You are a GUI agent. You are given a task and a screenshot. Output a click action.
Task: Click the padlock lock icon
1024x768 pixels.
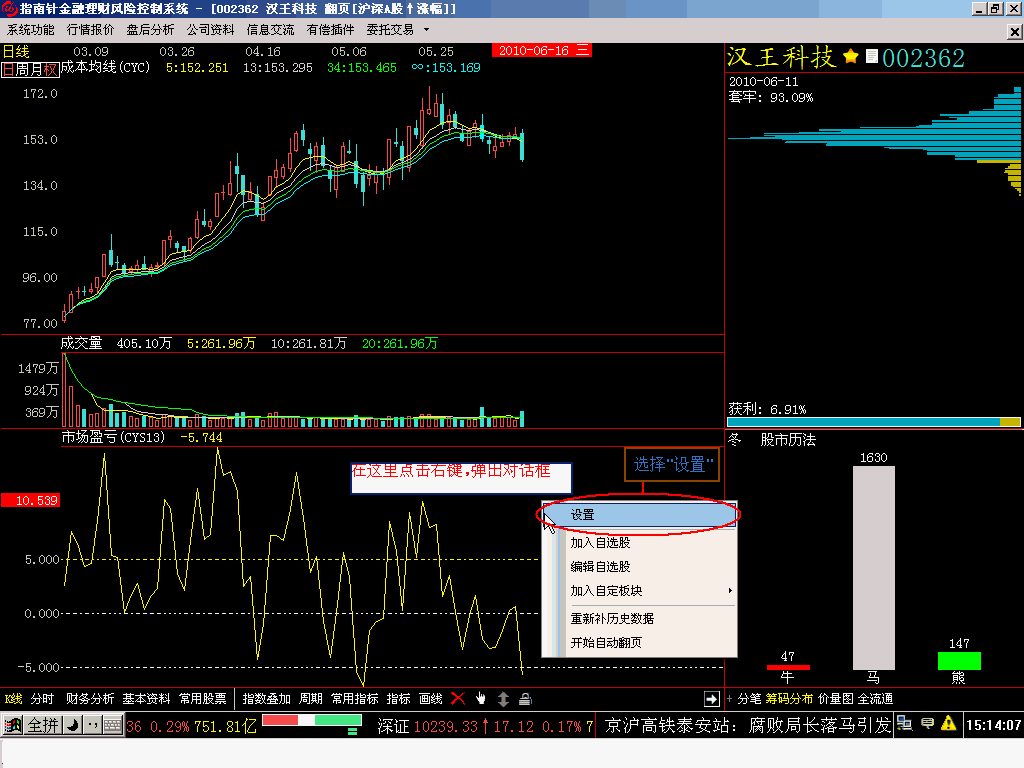click(525, 699)
